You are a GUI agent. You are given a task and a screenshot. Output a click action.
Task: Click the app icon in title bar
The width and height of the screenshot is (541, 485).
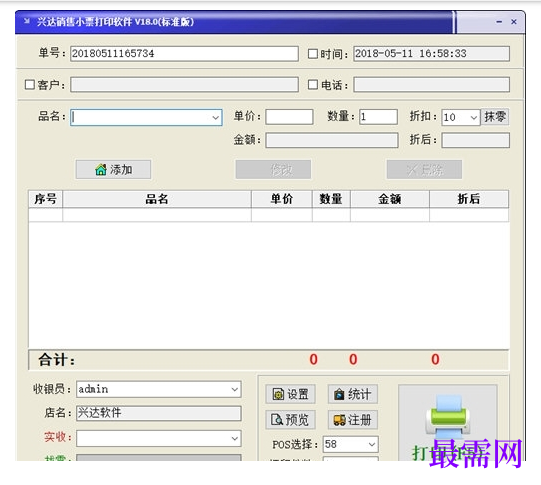tap(27, 21)
